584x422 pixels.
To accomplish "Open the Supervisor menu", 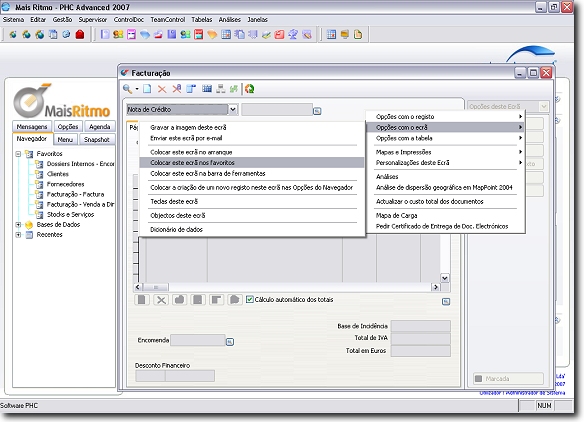I will pyautogui.click(x=92, y=20).
